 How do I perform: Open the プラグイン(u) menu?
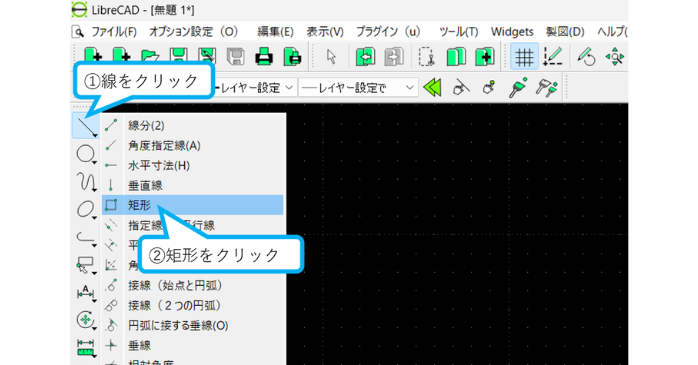[388, 32]
